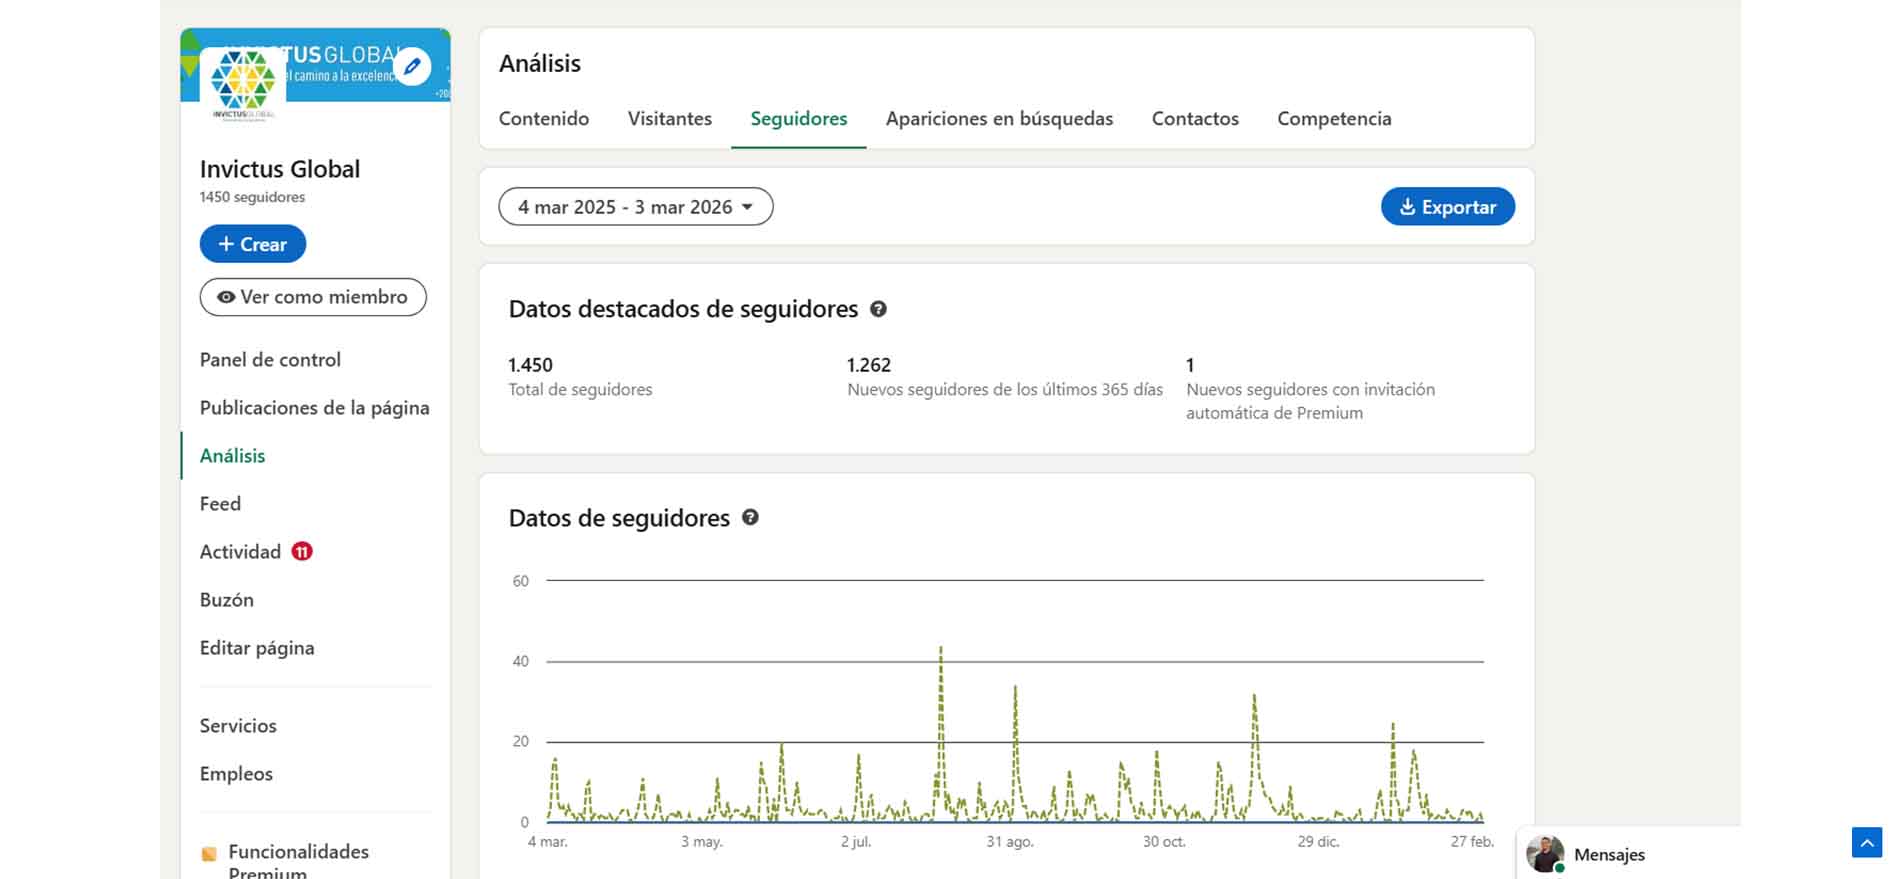The image size is (1901, 879).
Task: Click the scroll-to-top arrow button
Action: pyautogui.click(x=1866, y=842)
